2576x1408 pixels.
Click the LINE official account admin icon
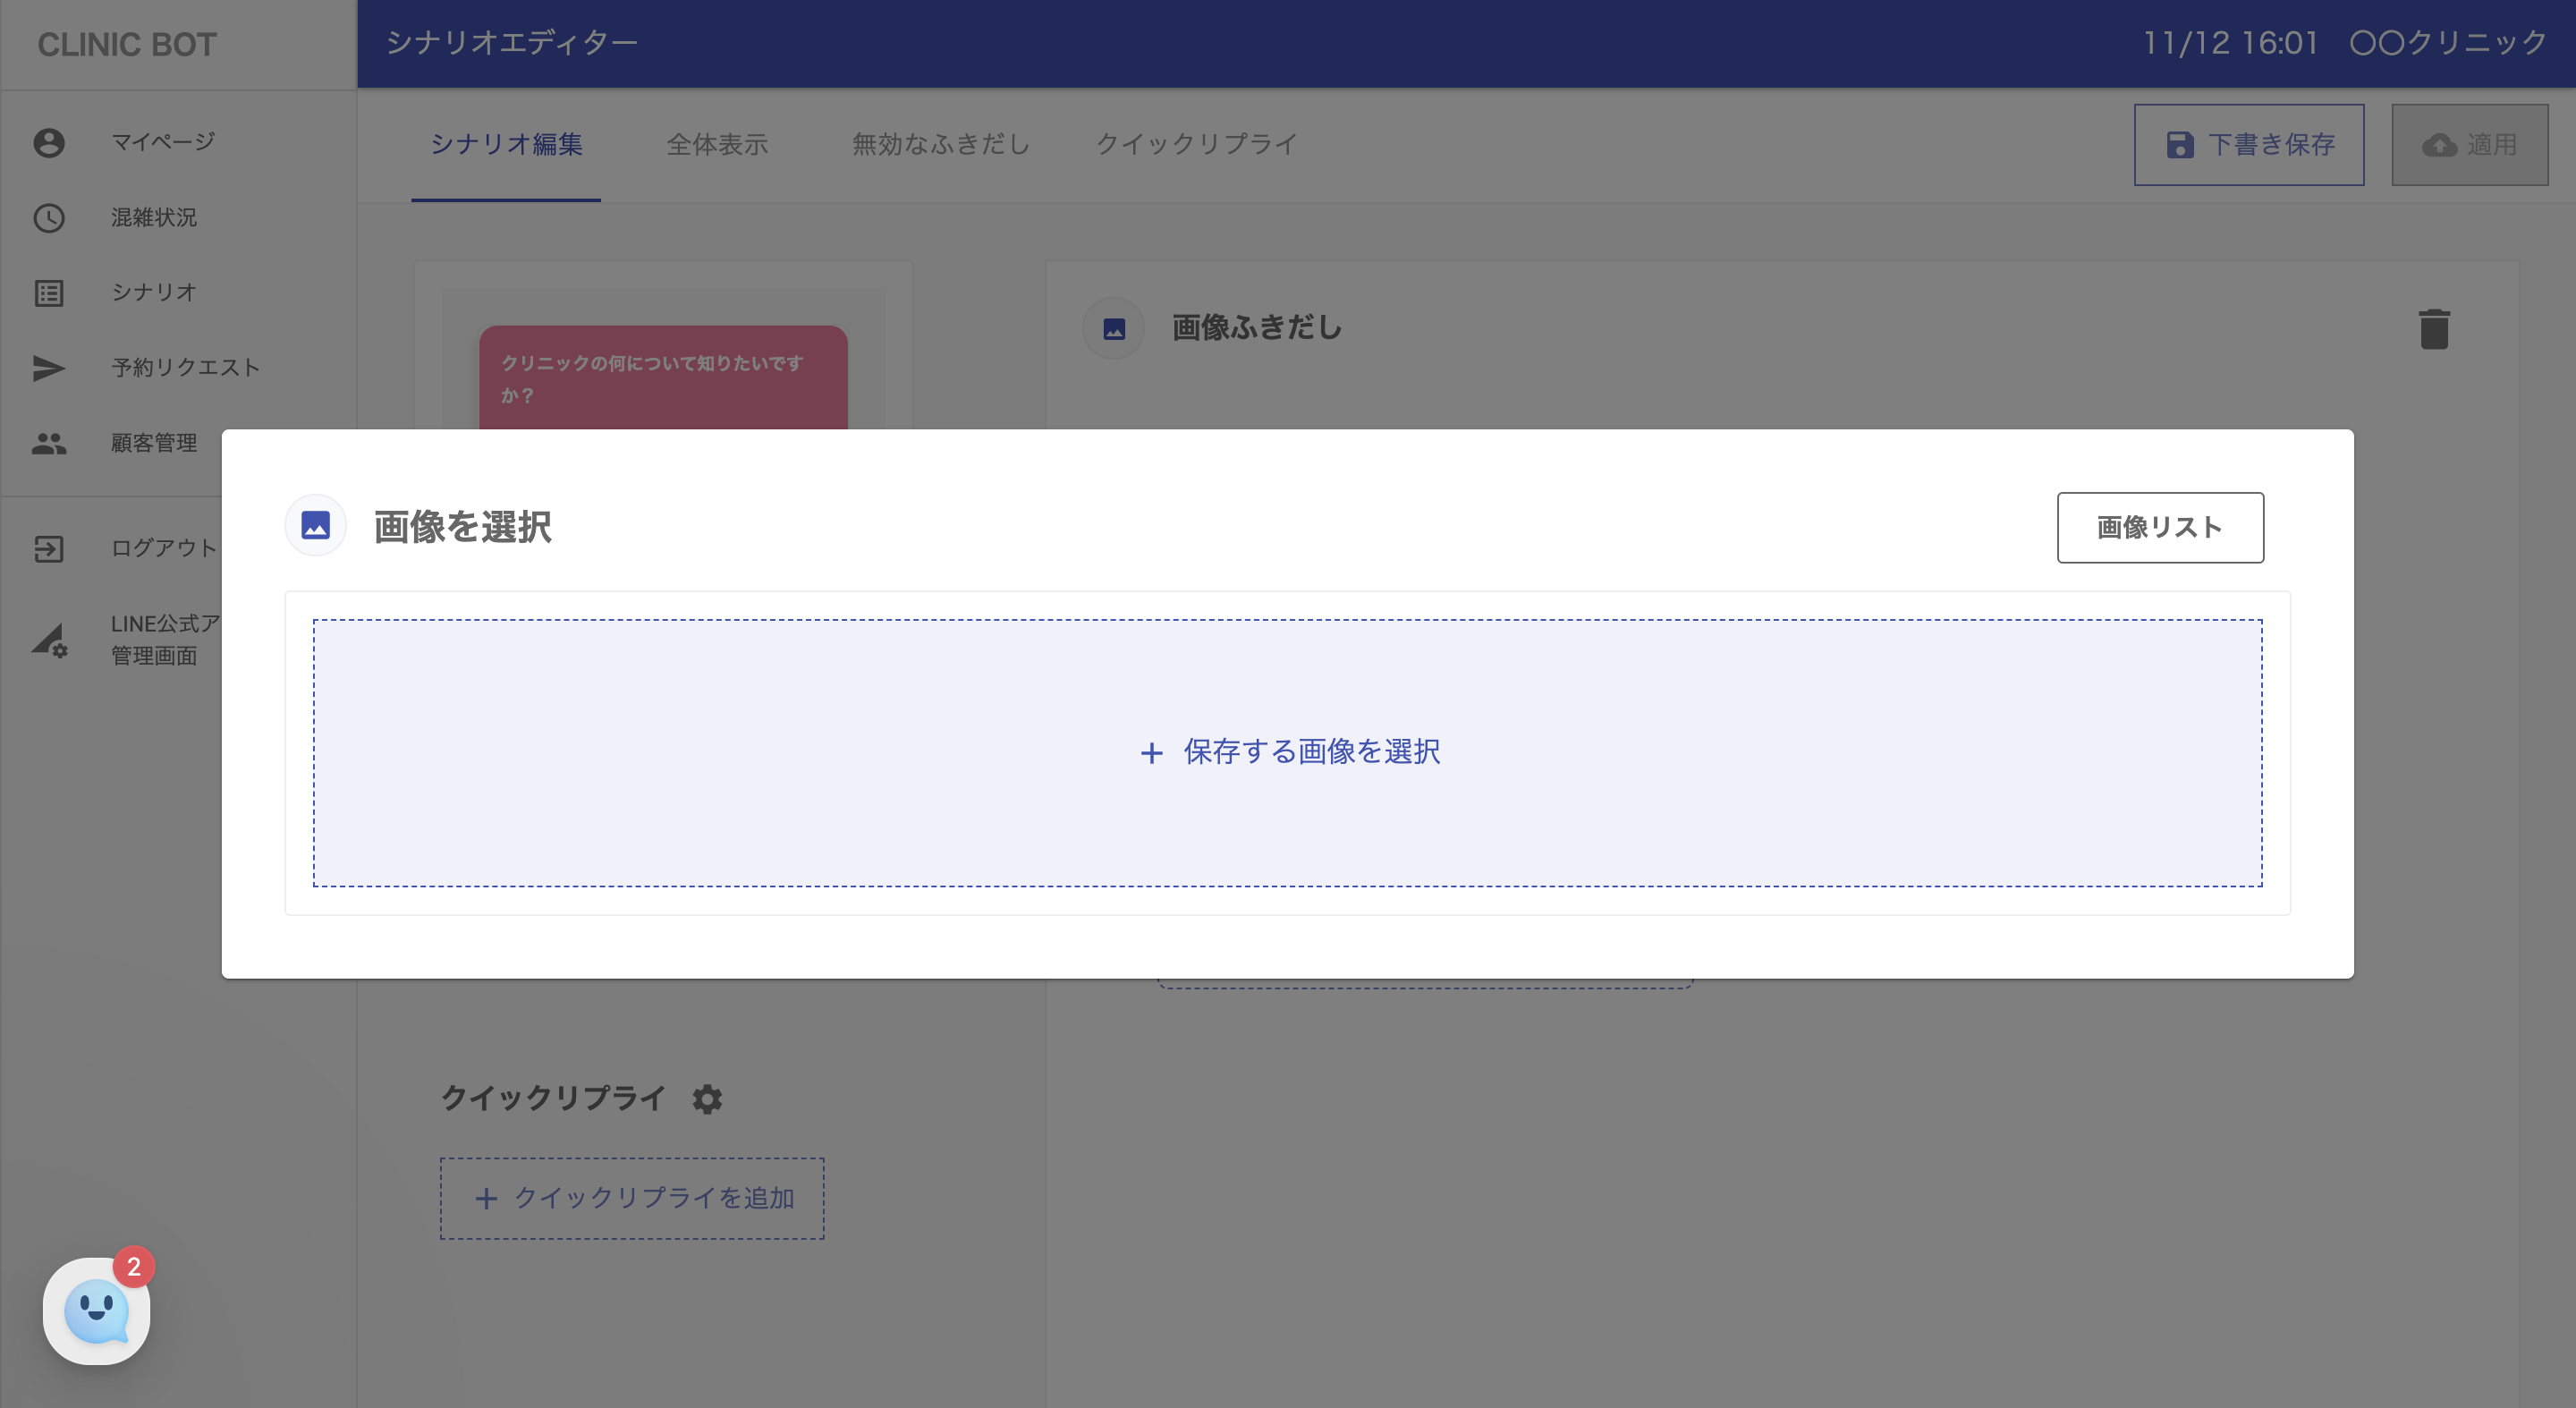coord(49,640)
